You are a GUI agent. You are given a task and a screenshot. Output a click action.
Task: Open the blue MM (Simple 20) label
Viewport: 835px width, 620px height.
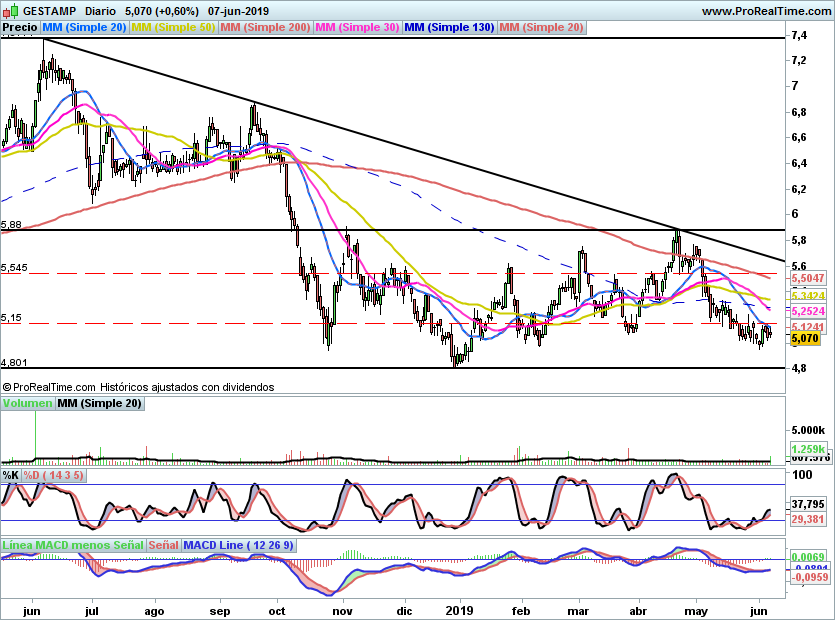[84, 27]
